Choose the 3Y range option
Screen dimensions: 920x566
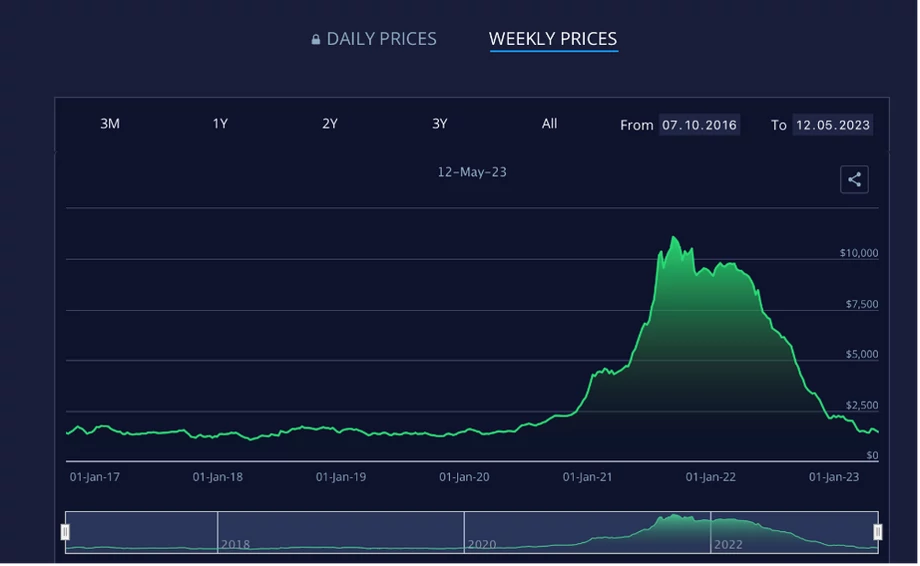[x=441, y=124]
